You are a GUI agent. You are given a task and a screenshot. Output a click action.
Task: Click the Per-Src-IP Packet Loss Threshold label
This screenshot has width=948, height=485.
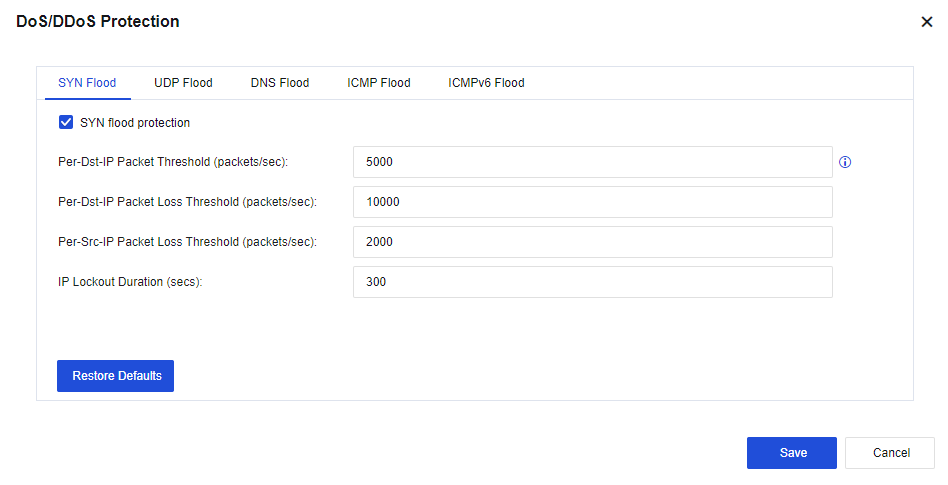[187, 242]
